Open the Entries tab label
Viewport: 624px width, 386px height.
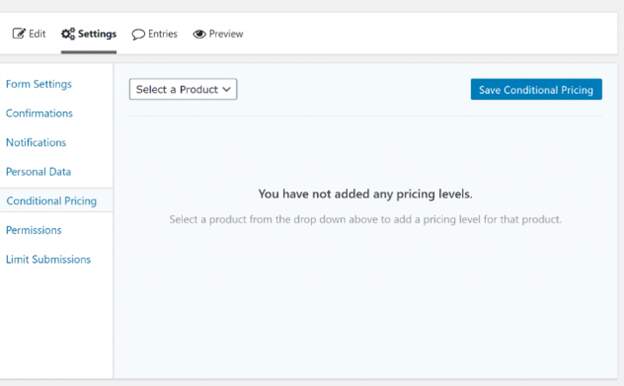pyautogui.click(x=162, y=34)
